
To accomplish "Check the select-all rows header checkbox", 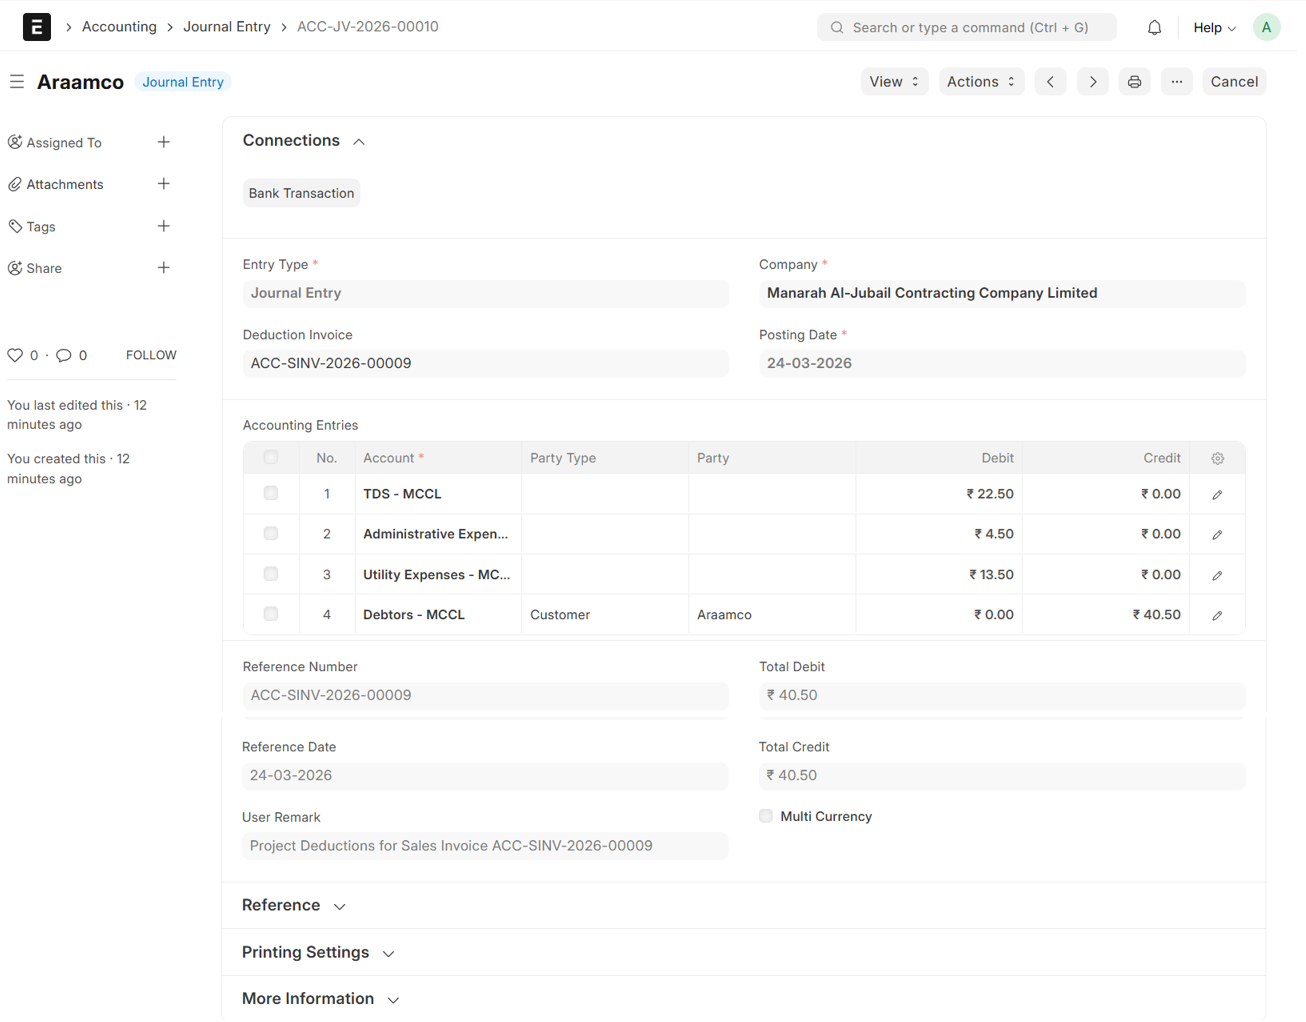I will coord(271,457).
